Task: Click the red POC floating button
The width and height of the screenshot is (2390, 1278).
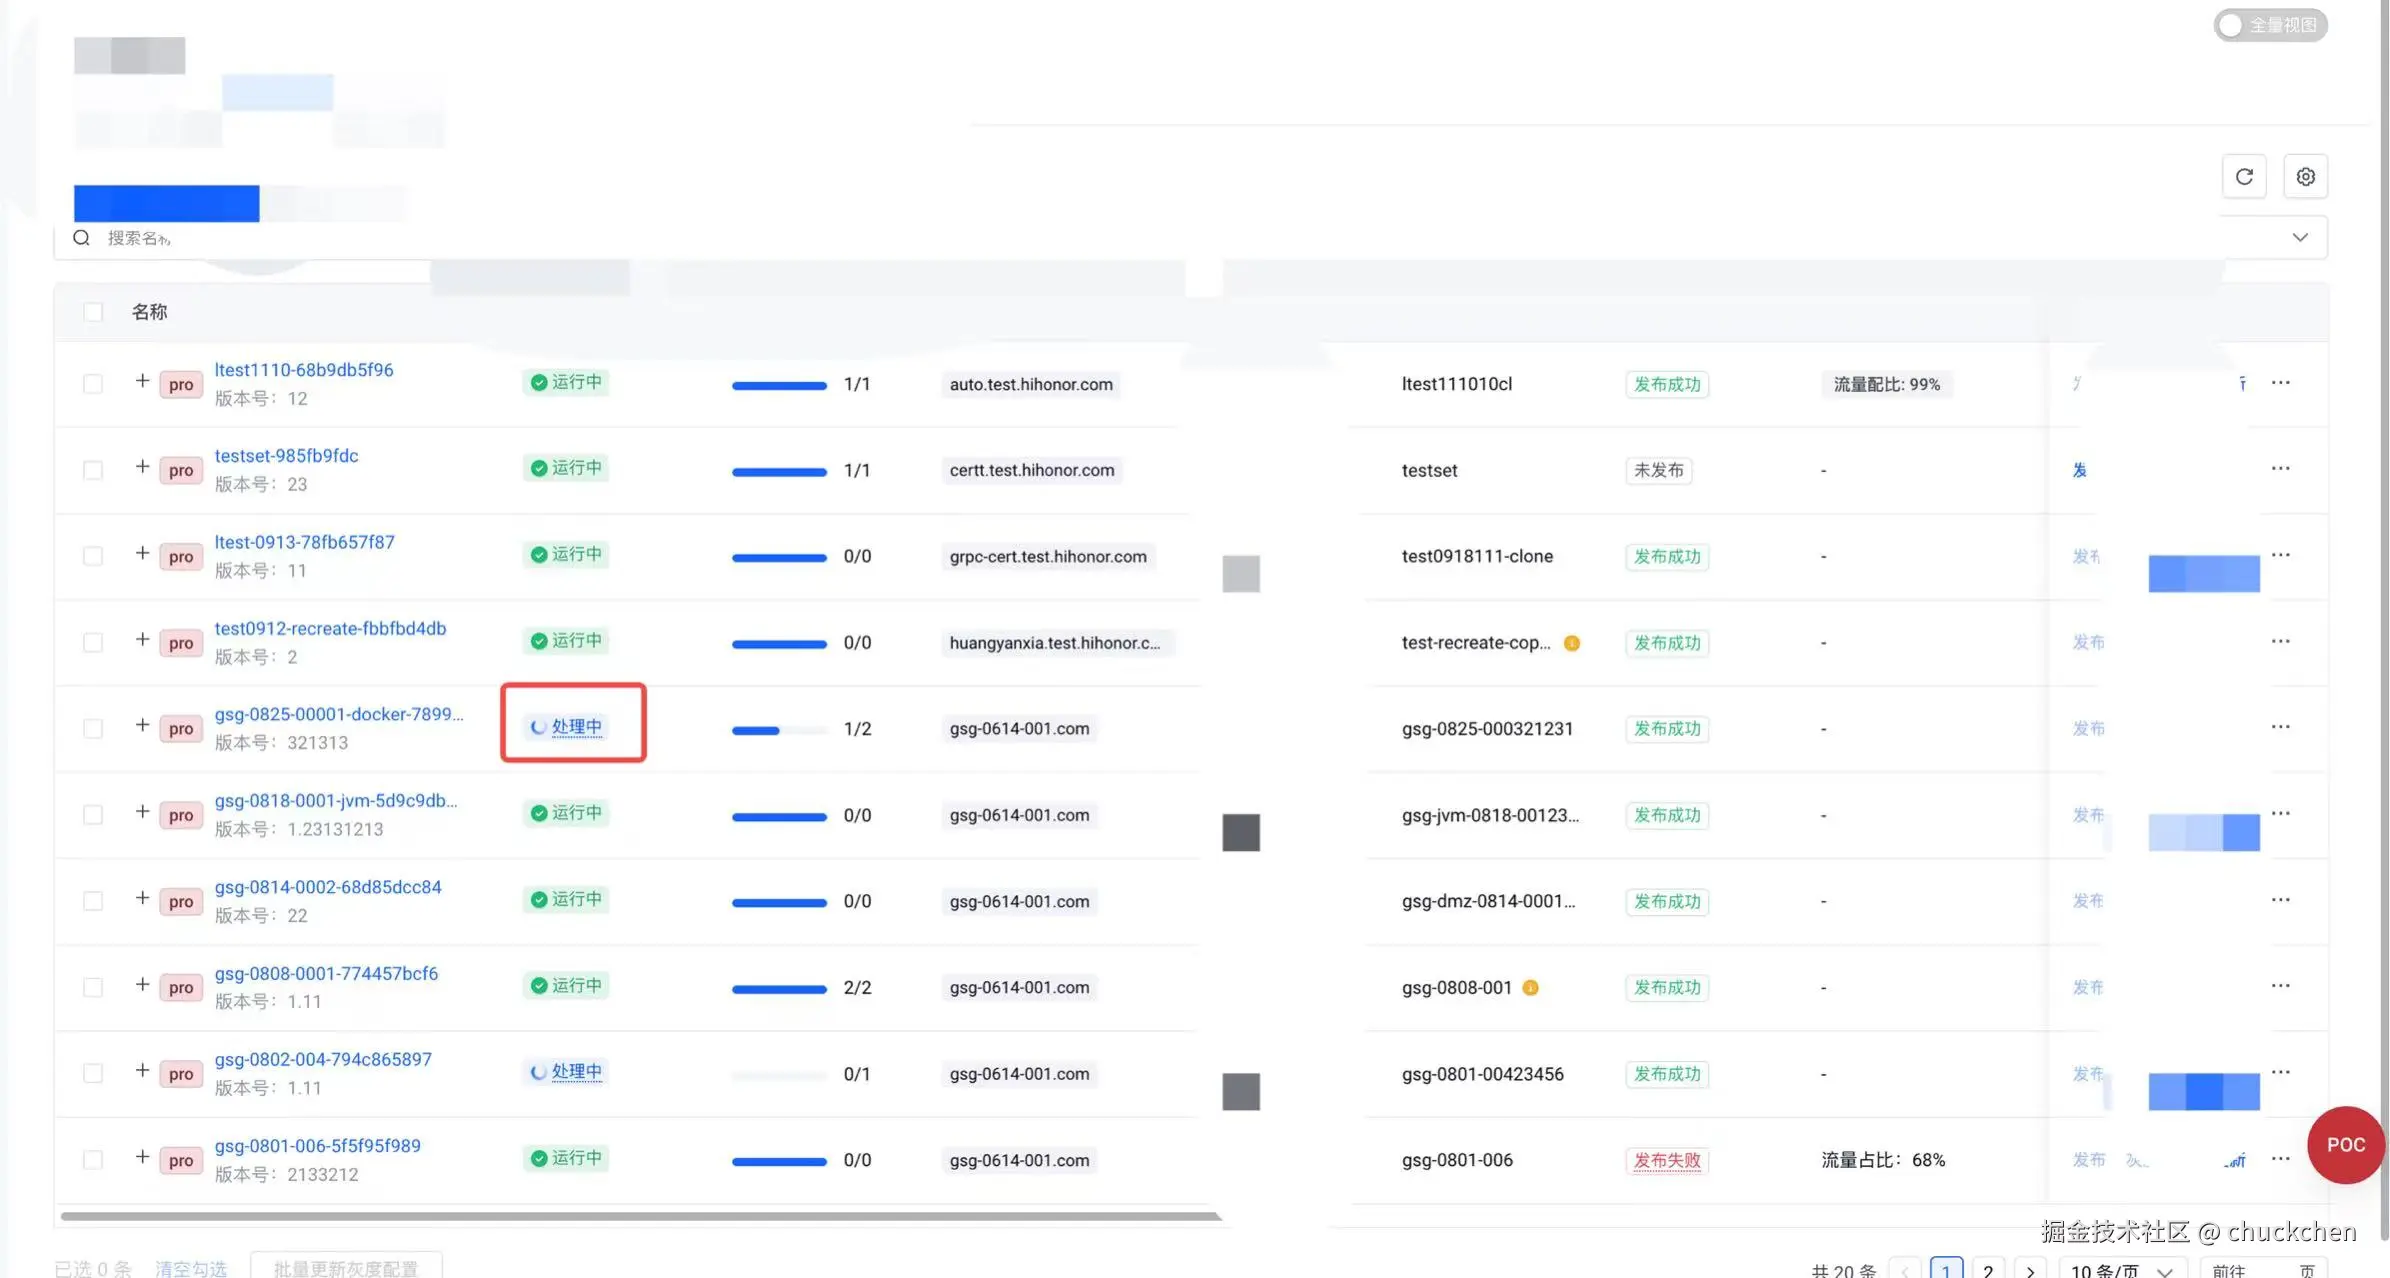Action: click(2345, 1145)
